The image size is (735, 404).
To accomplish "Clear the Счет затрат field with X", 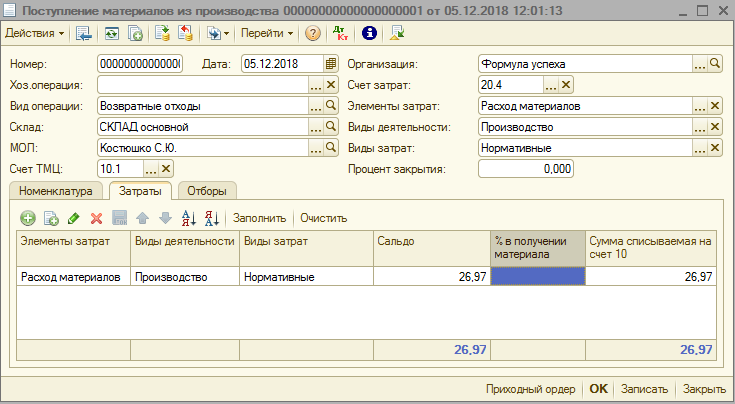I will point(566,85).
